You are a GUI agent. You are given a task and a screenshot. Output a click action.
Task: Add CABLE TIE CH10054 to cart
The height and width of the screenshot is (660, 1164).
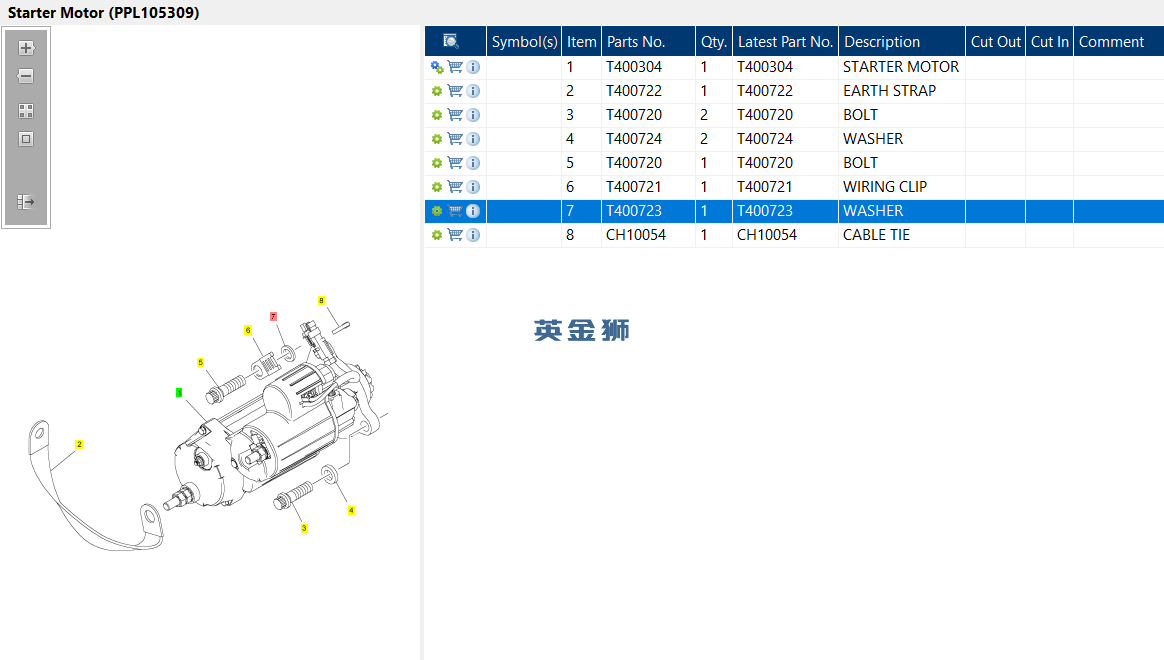(x=455, y=235)
